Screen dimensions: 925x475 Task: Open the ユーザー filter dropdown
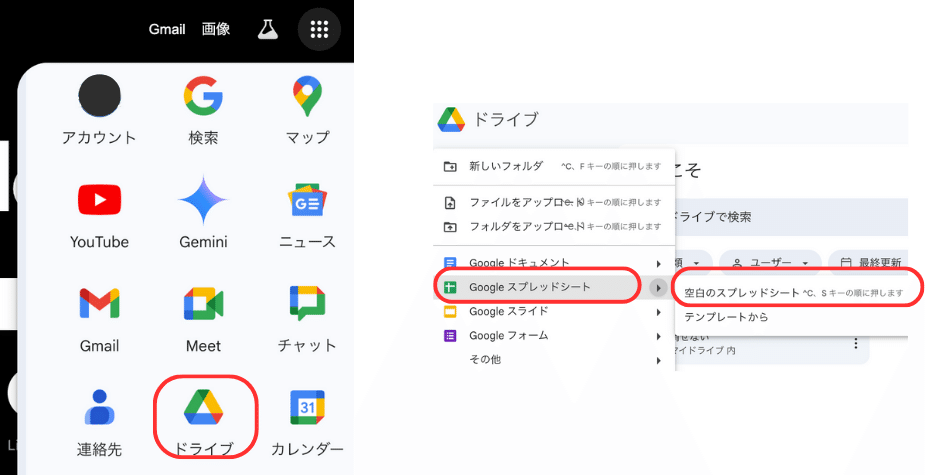pyautogui.click(x=770, y=263)
